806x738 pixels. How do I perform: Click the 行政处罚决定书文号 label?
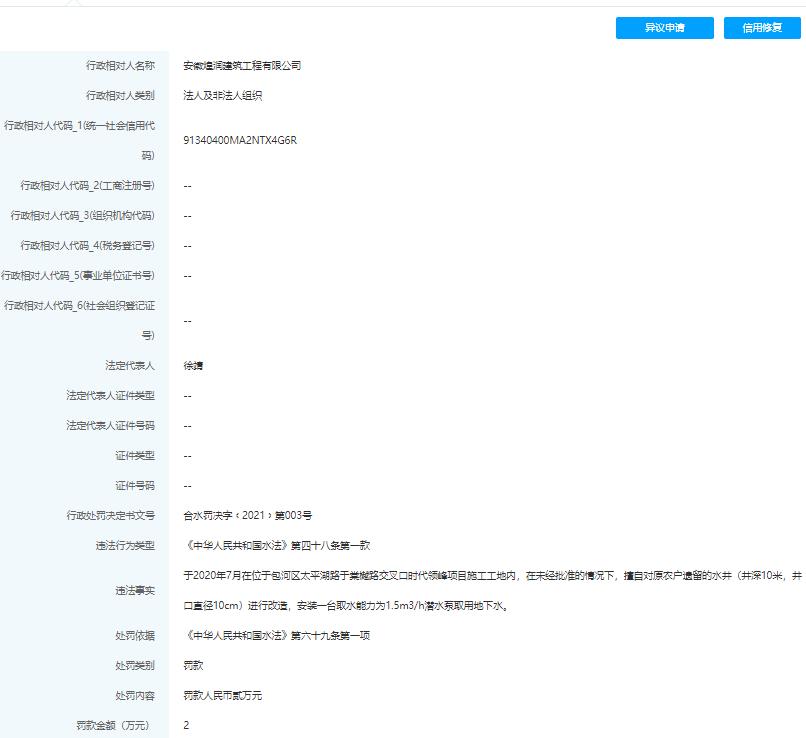point(111,515)
